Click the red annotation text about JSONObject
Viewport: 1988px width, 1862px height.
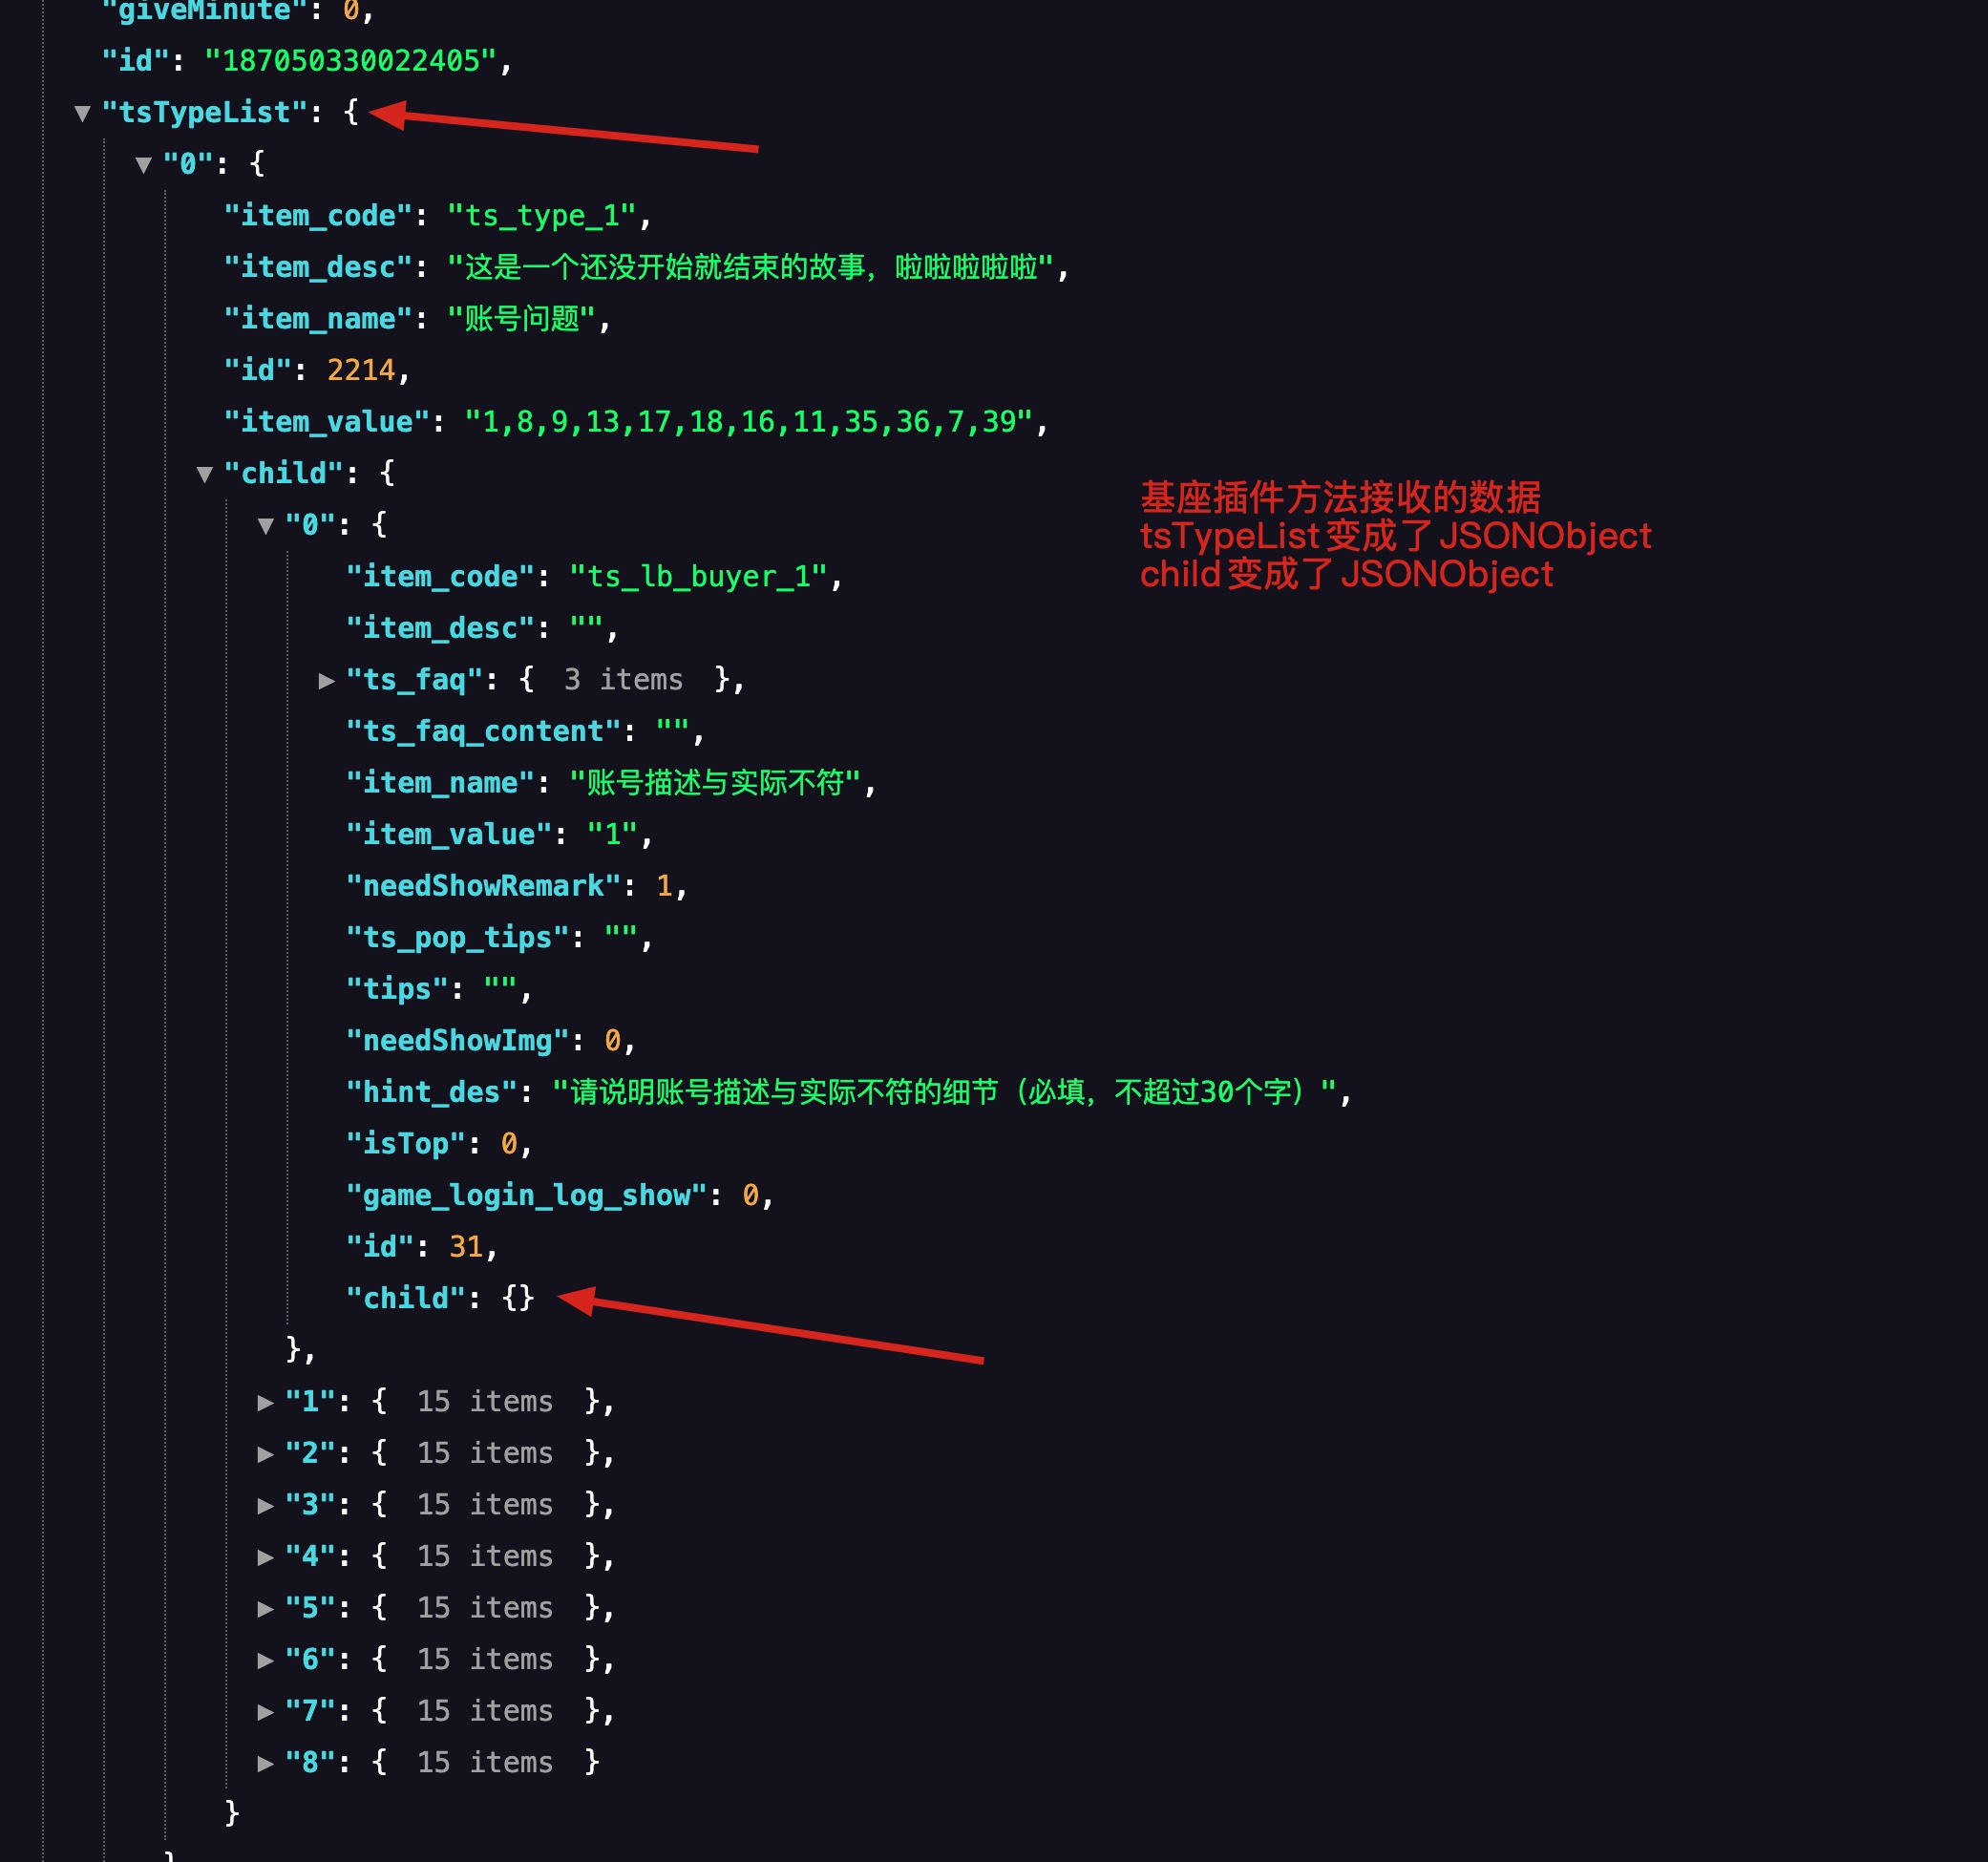coord(1395,536)
